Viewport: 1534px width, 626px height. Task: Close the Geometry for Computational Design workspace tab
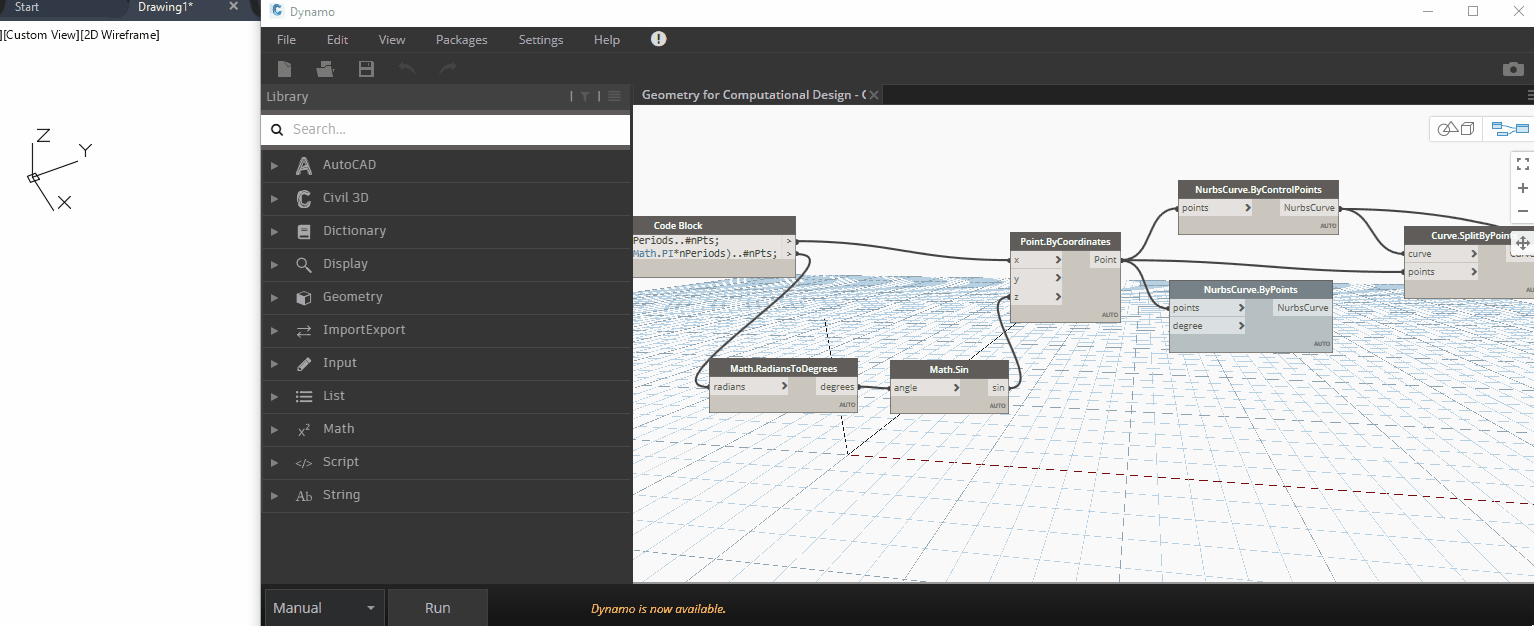click(874, 95)
